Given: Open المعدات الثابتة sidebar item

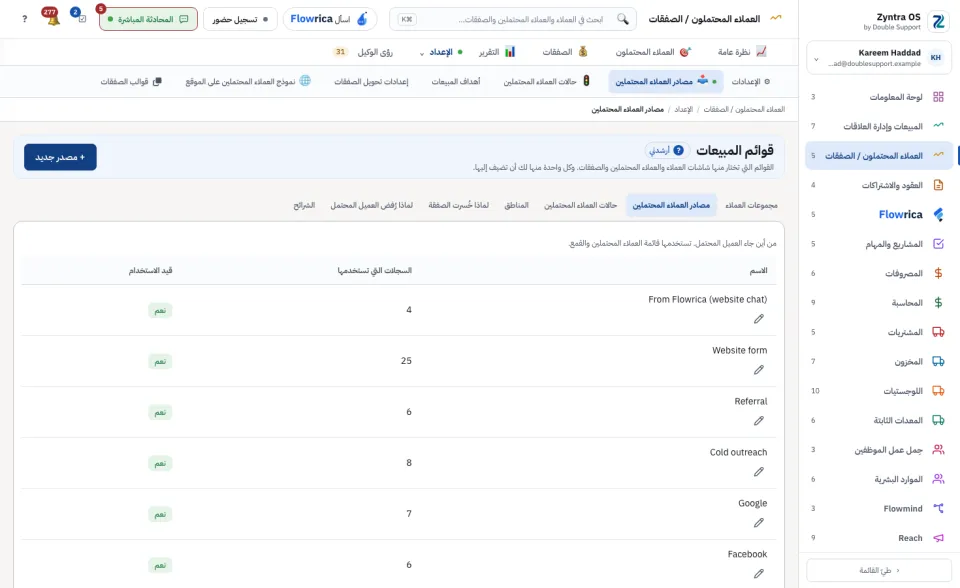Looking at the screenshot, I should tap(879, 420).
